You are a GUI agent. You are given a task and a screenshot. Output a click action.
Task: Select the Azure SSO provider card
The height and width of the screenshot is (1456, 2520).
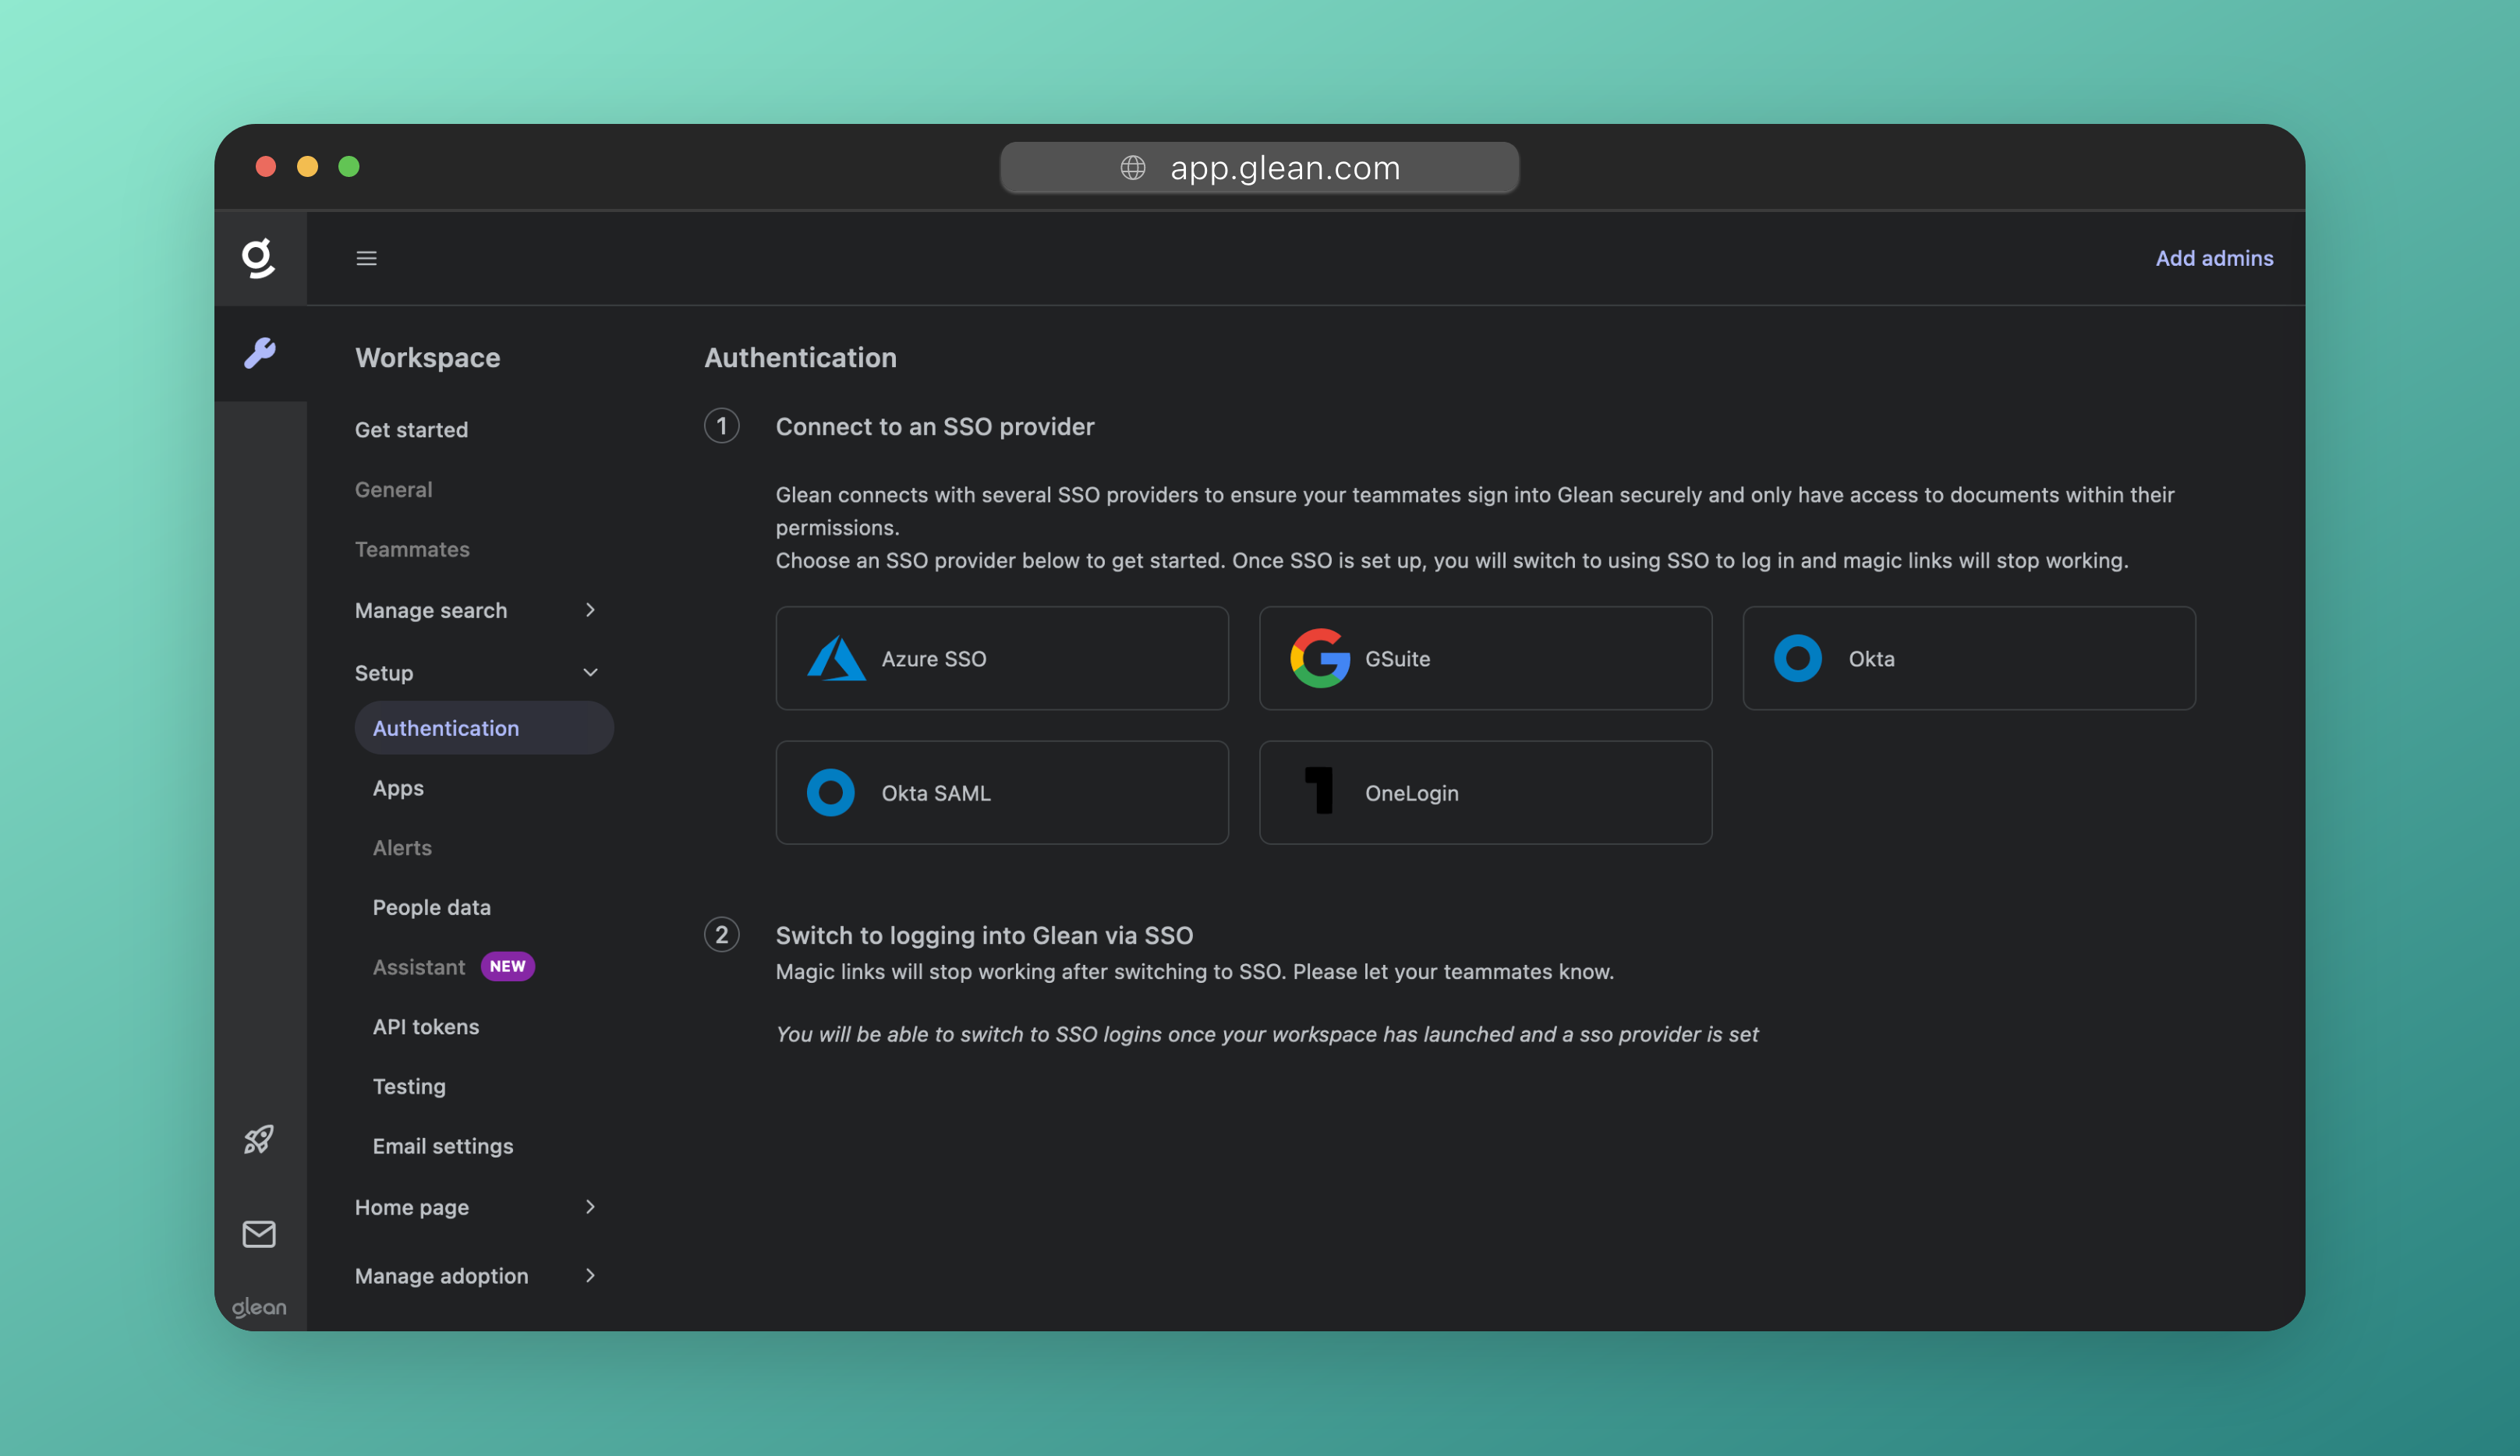coord(1001,658)
